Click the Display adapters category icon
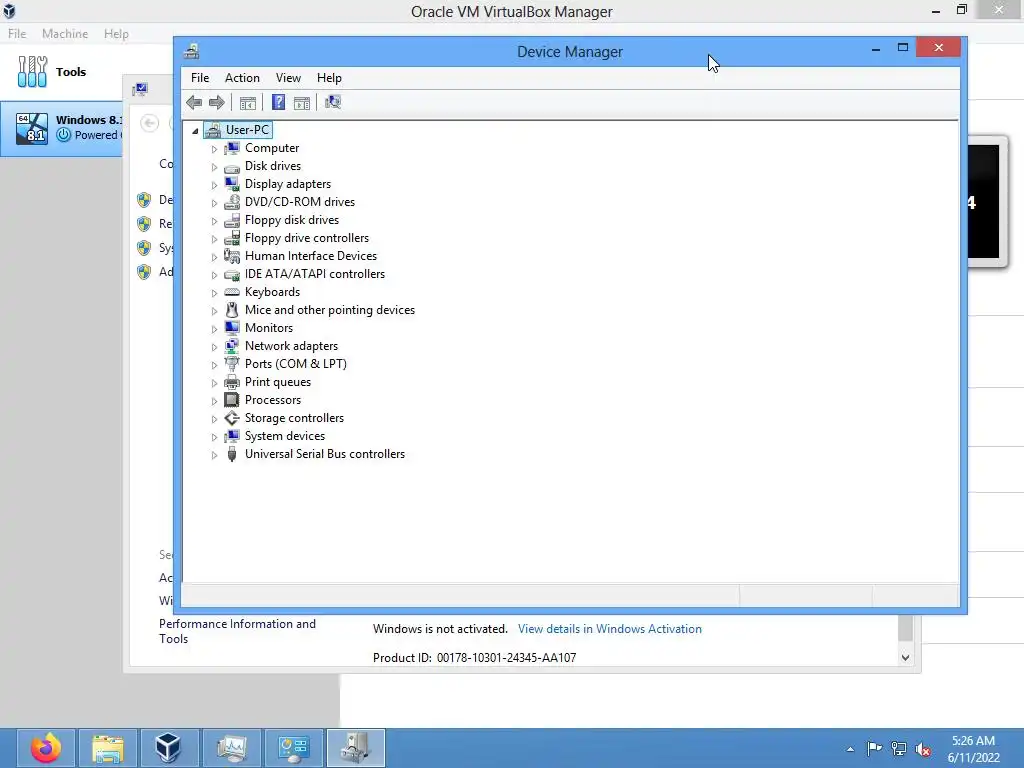 (x=232, y=184)
